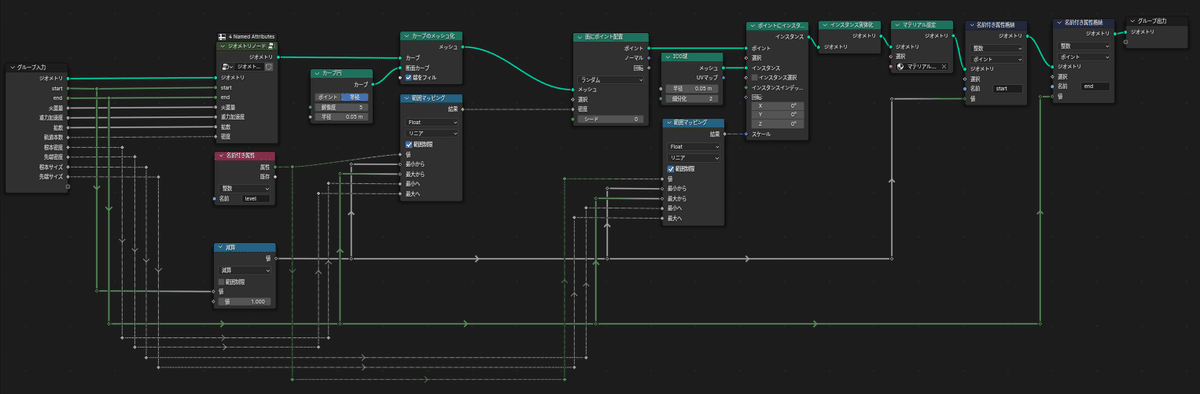
Task: Click the 名前 field containing start
Action: [1008, 89]
